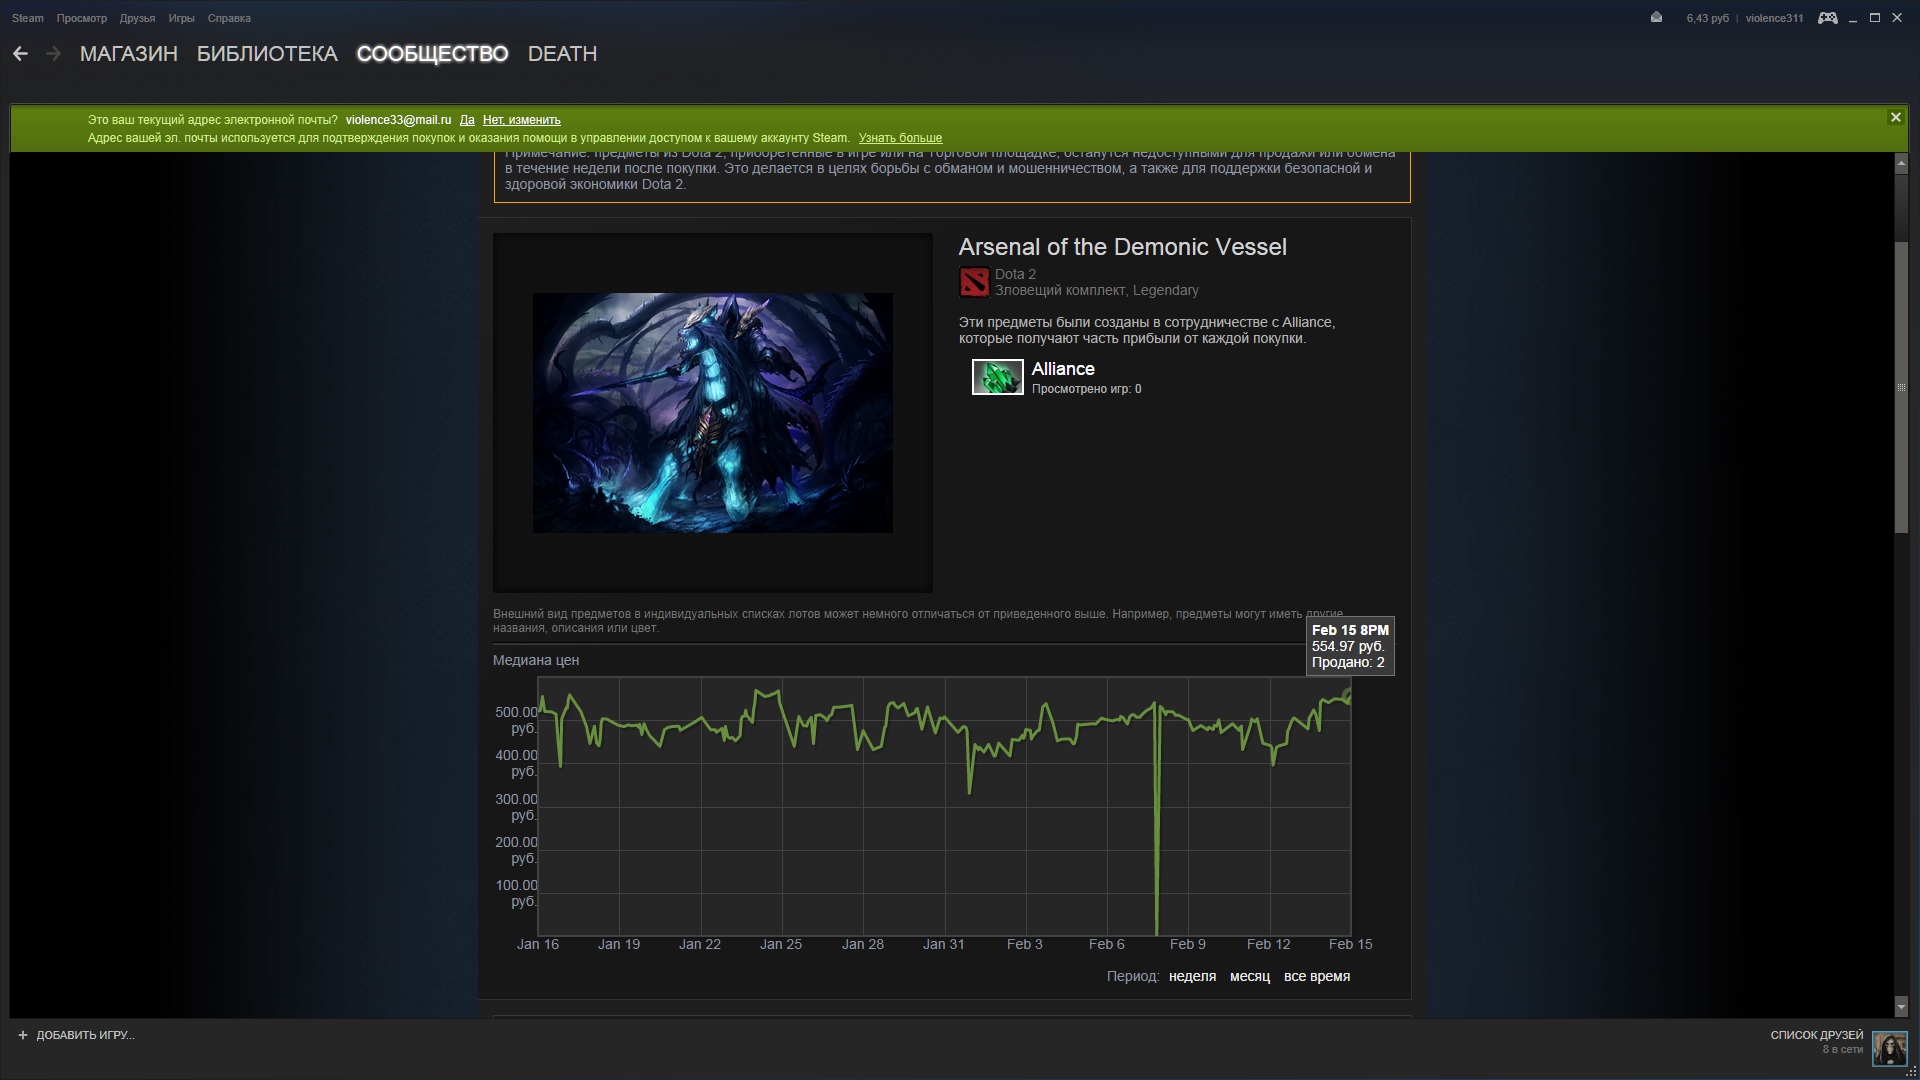The image size is (1920, 1080).
Task: Click the Просмотрено игр: 0 text
Action: point(1086,389)
